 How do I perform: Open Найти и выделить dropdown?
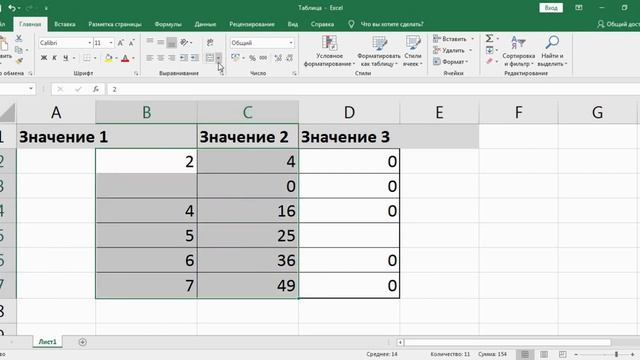552,51
